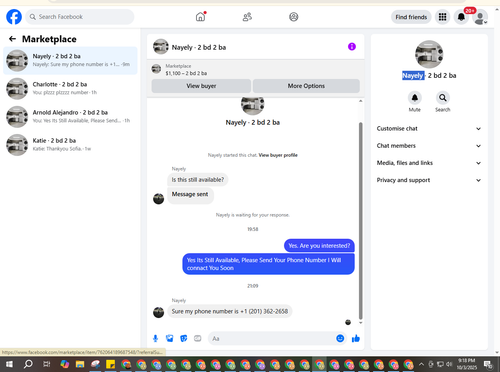Send a thumbs-up like
The width and height of the screenshot is (500, 372).
(x=356, y=339)
